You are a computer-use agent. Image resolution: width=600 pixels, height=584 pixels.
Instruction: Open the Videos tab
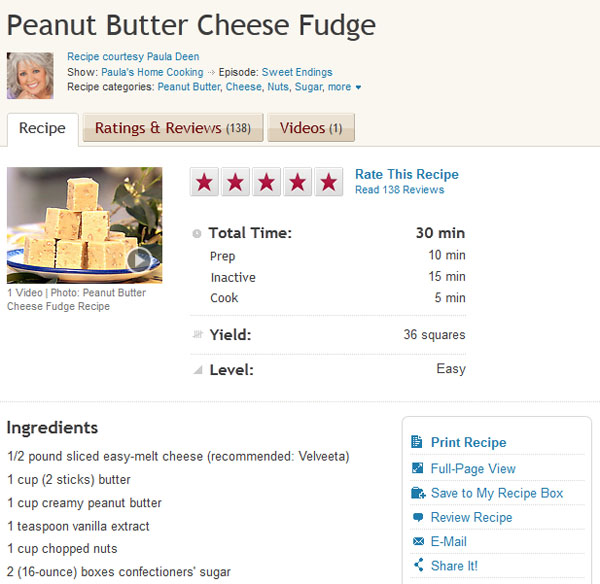tap(311, 128)
